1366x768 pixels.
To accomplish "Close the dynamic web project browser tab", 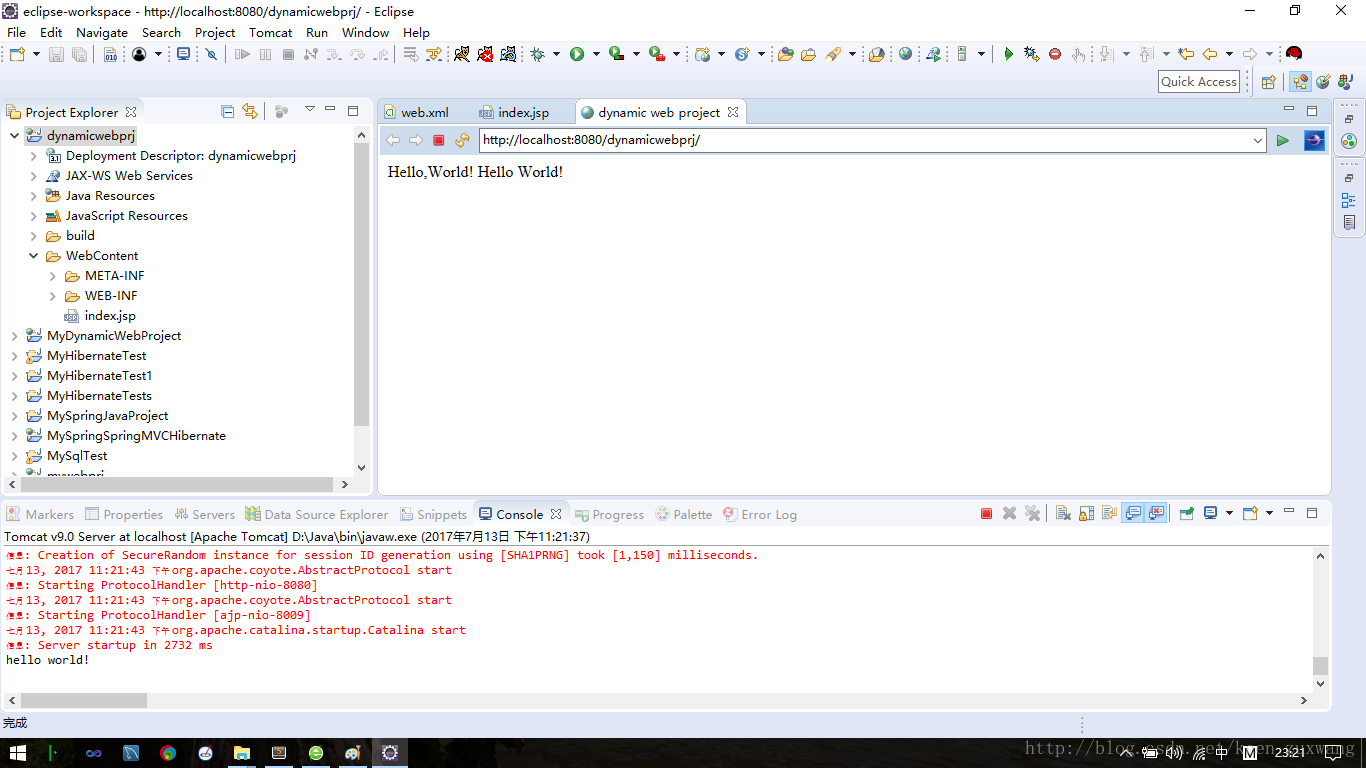I will click(733, 112).
